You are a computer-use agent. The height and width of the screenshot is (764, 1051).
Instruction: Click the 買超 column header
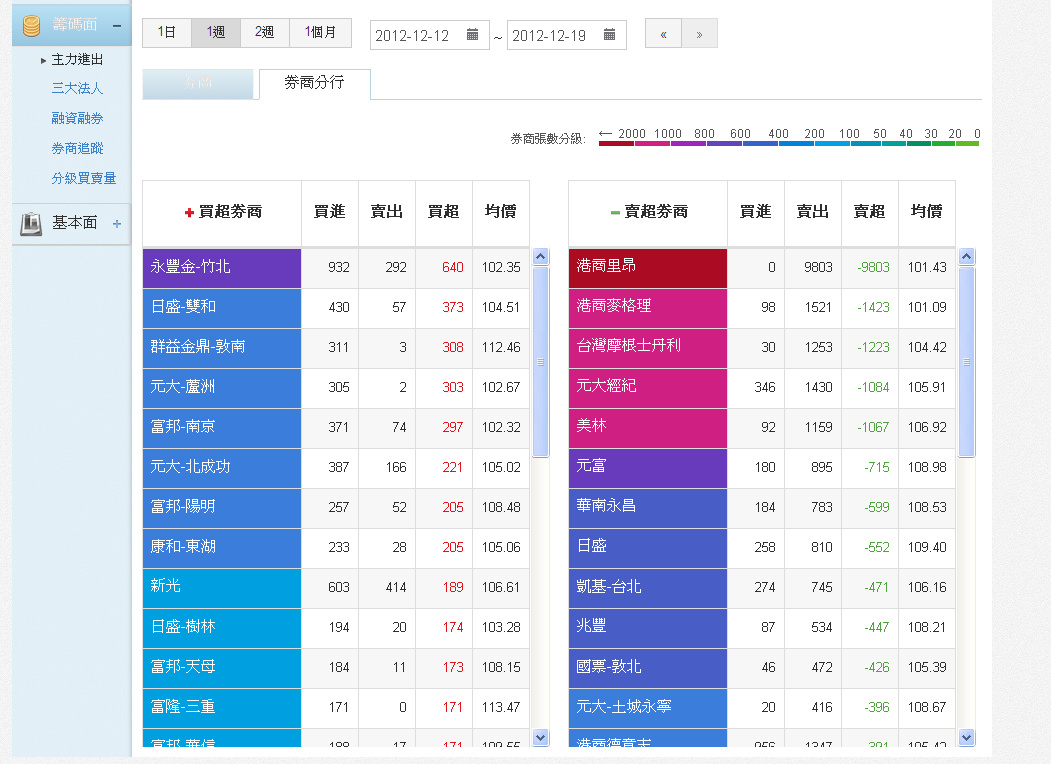pyautogui.click(x=444, y=214)
